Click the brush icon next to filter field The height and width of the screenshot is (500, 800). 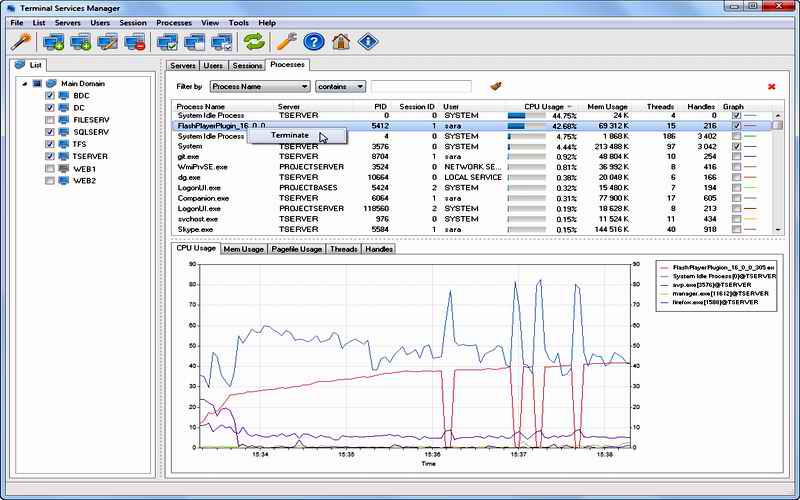coord(495,87)
